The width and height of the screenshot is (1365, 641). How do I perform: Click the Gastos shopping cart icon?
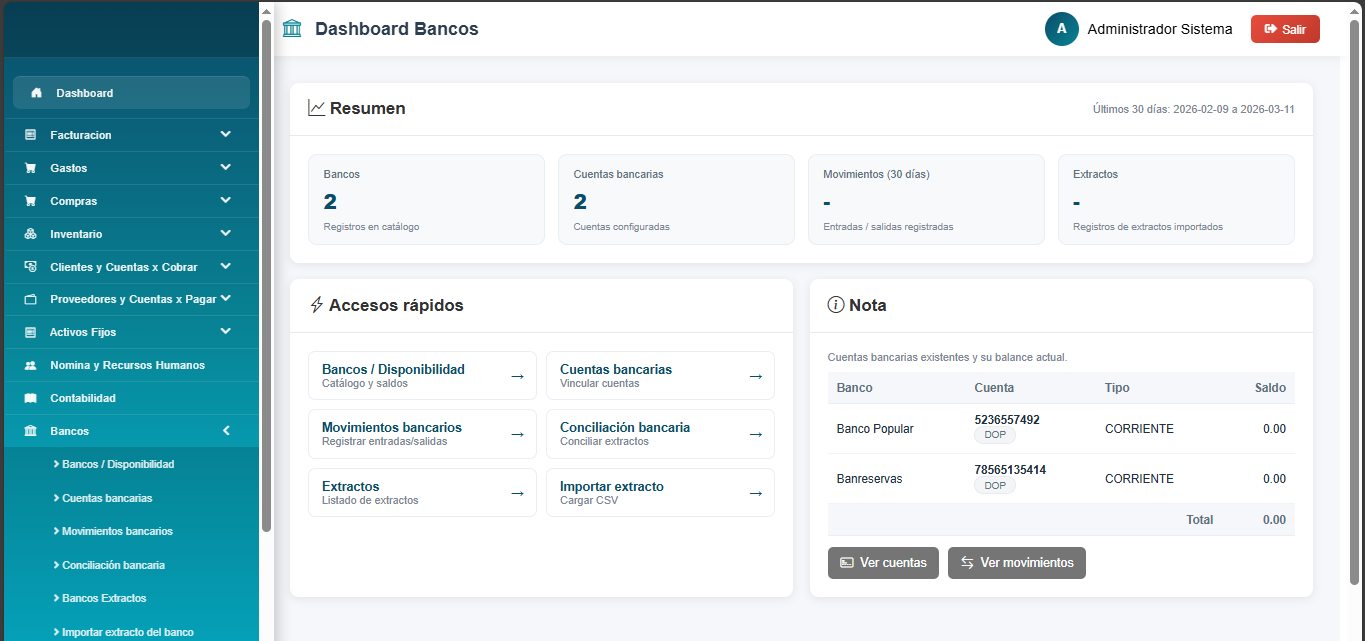[x=30, y=168]
